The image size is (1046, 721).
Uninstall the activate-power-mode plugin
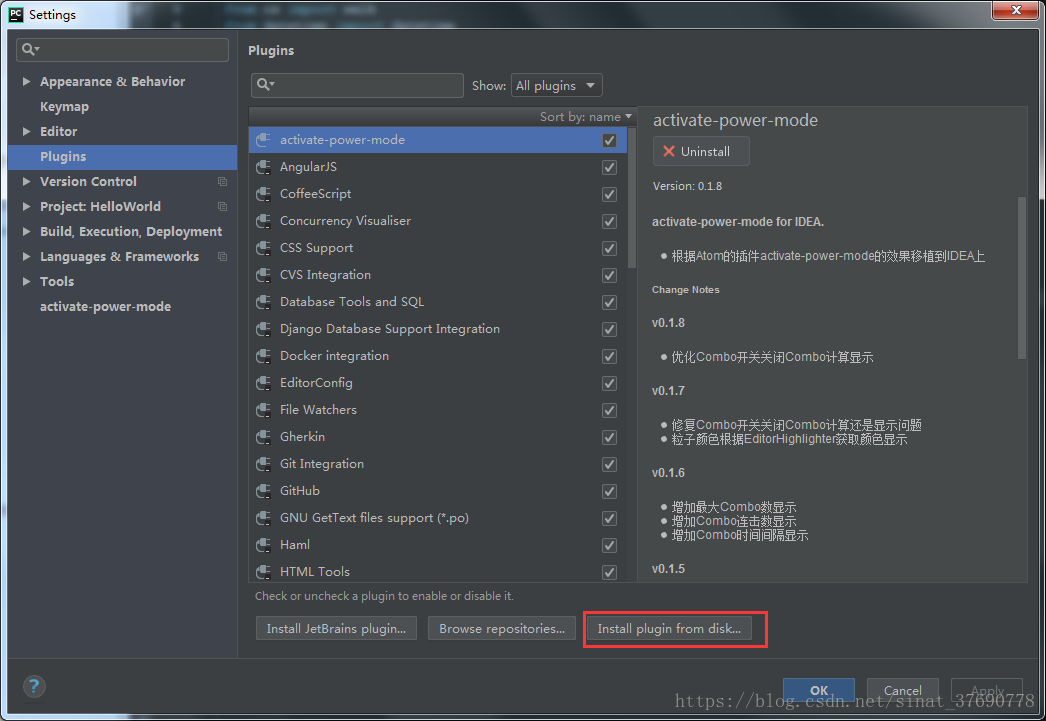point(701,151)
